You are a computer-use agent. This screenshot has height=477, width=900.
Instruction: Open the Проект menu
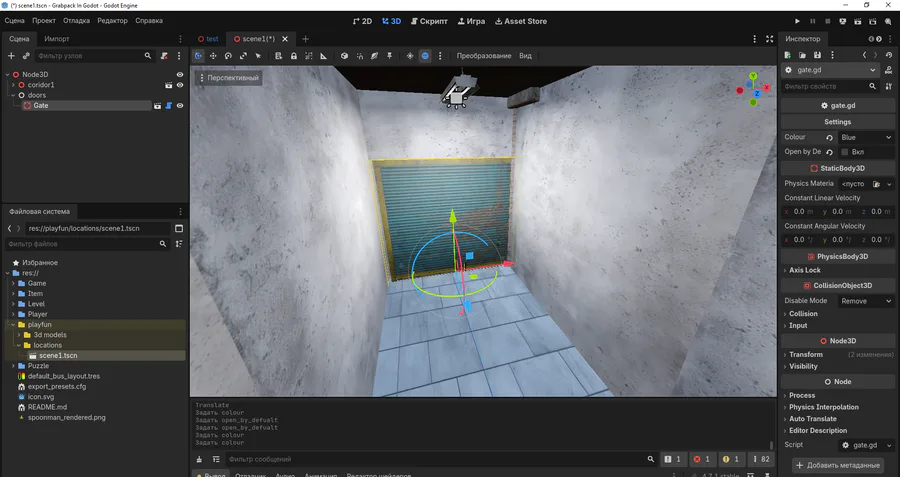[44, 21]
